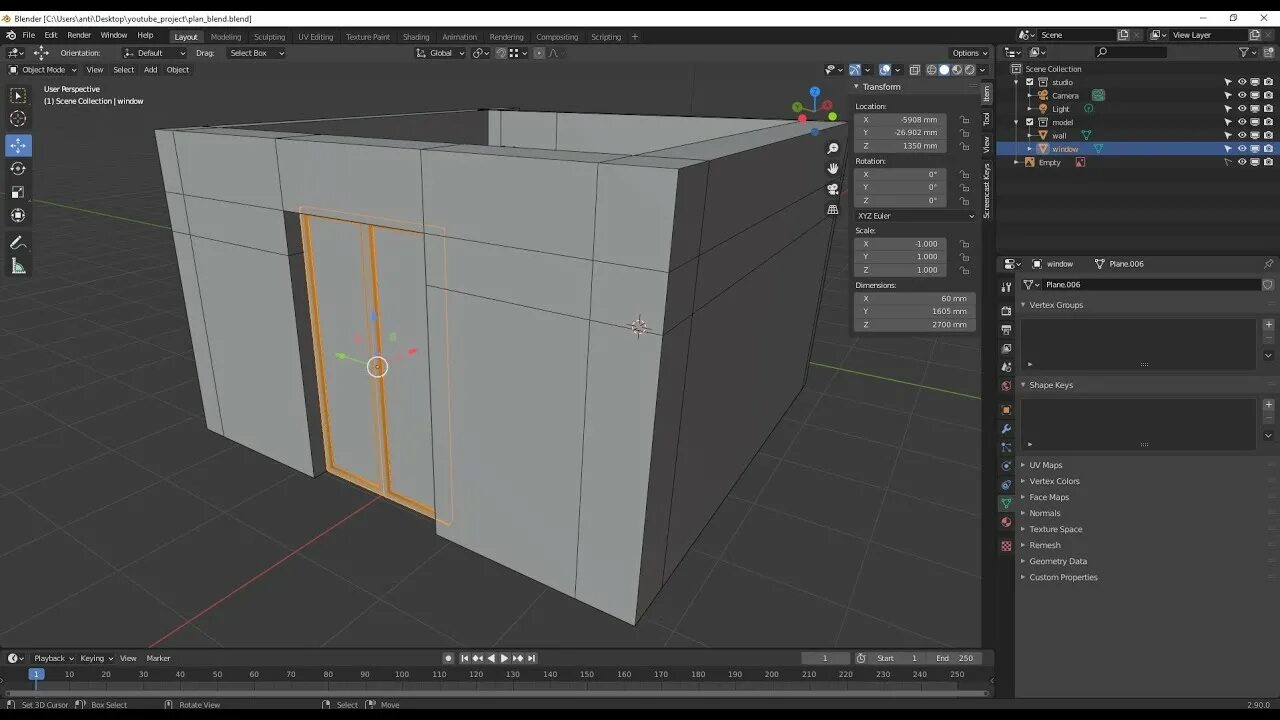Lock the Scale Z value
The height and width of the screenshot is (720, 1280).
coord(964,270)
